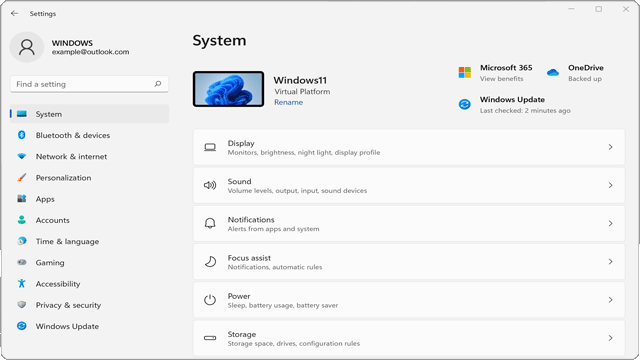
Task: Click the OneDrive cloud icon
Action: (x=553, y=73)
